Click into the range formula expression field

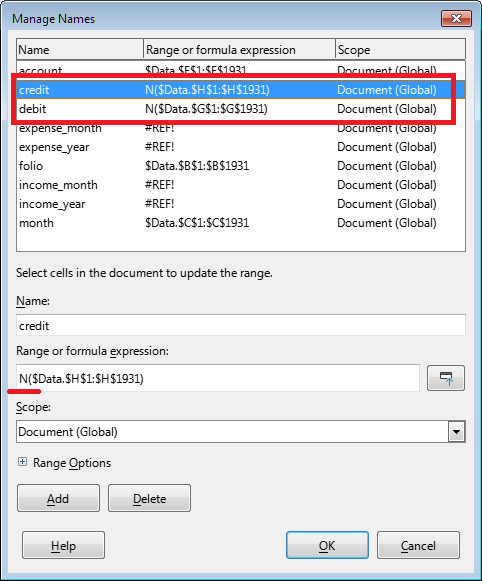click(x=218, y=378)
